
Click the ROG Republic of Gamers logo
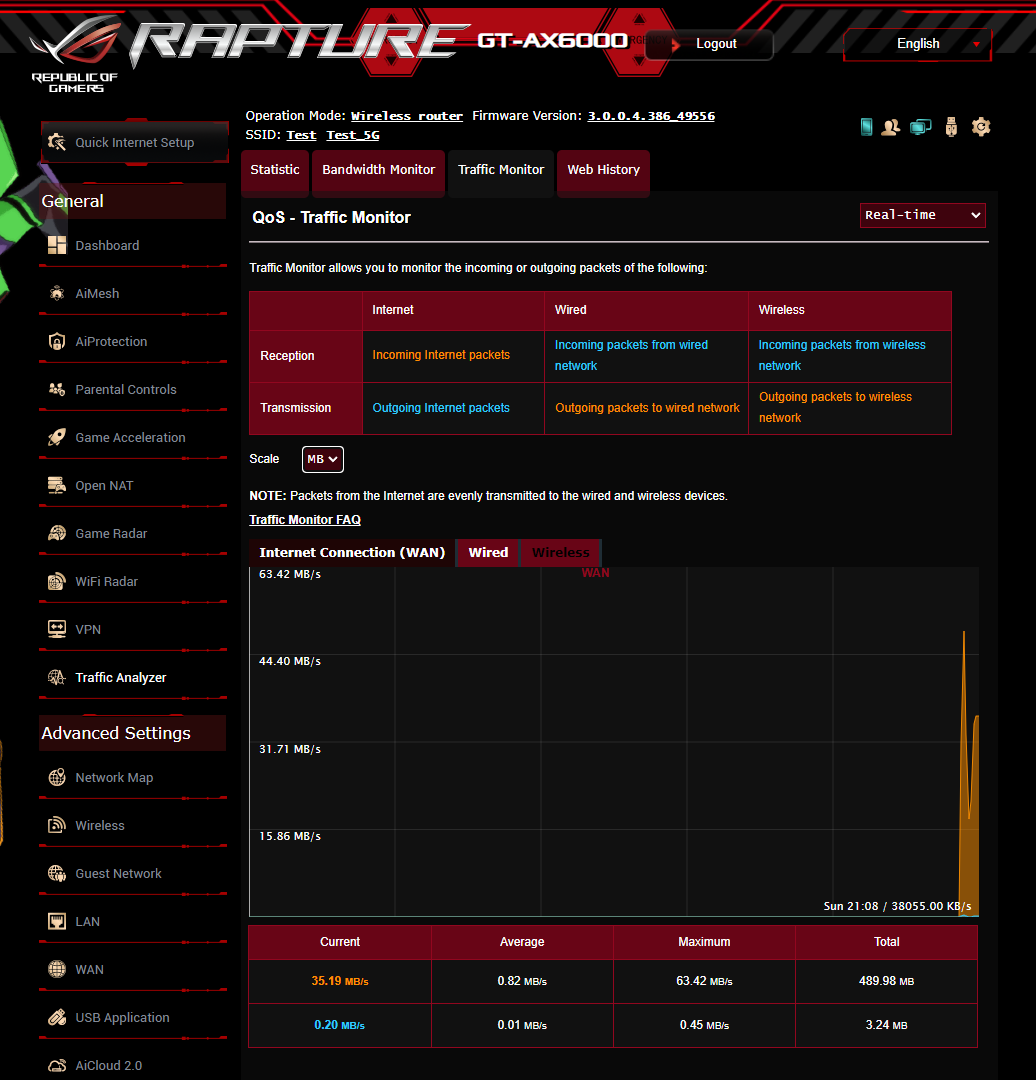(75, 55)
